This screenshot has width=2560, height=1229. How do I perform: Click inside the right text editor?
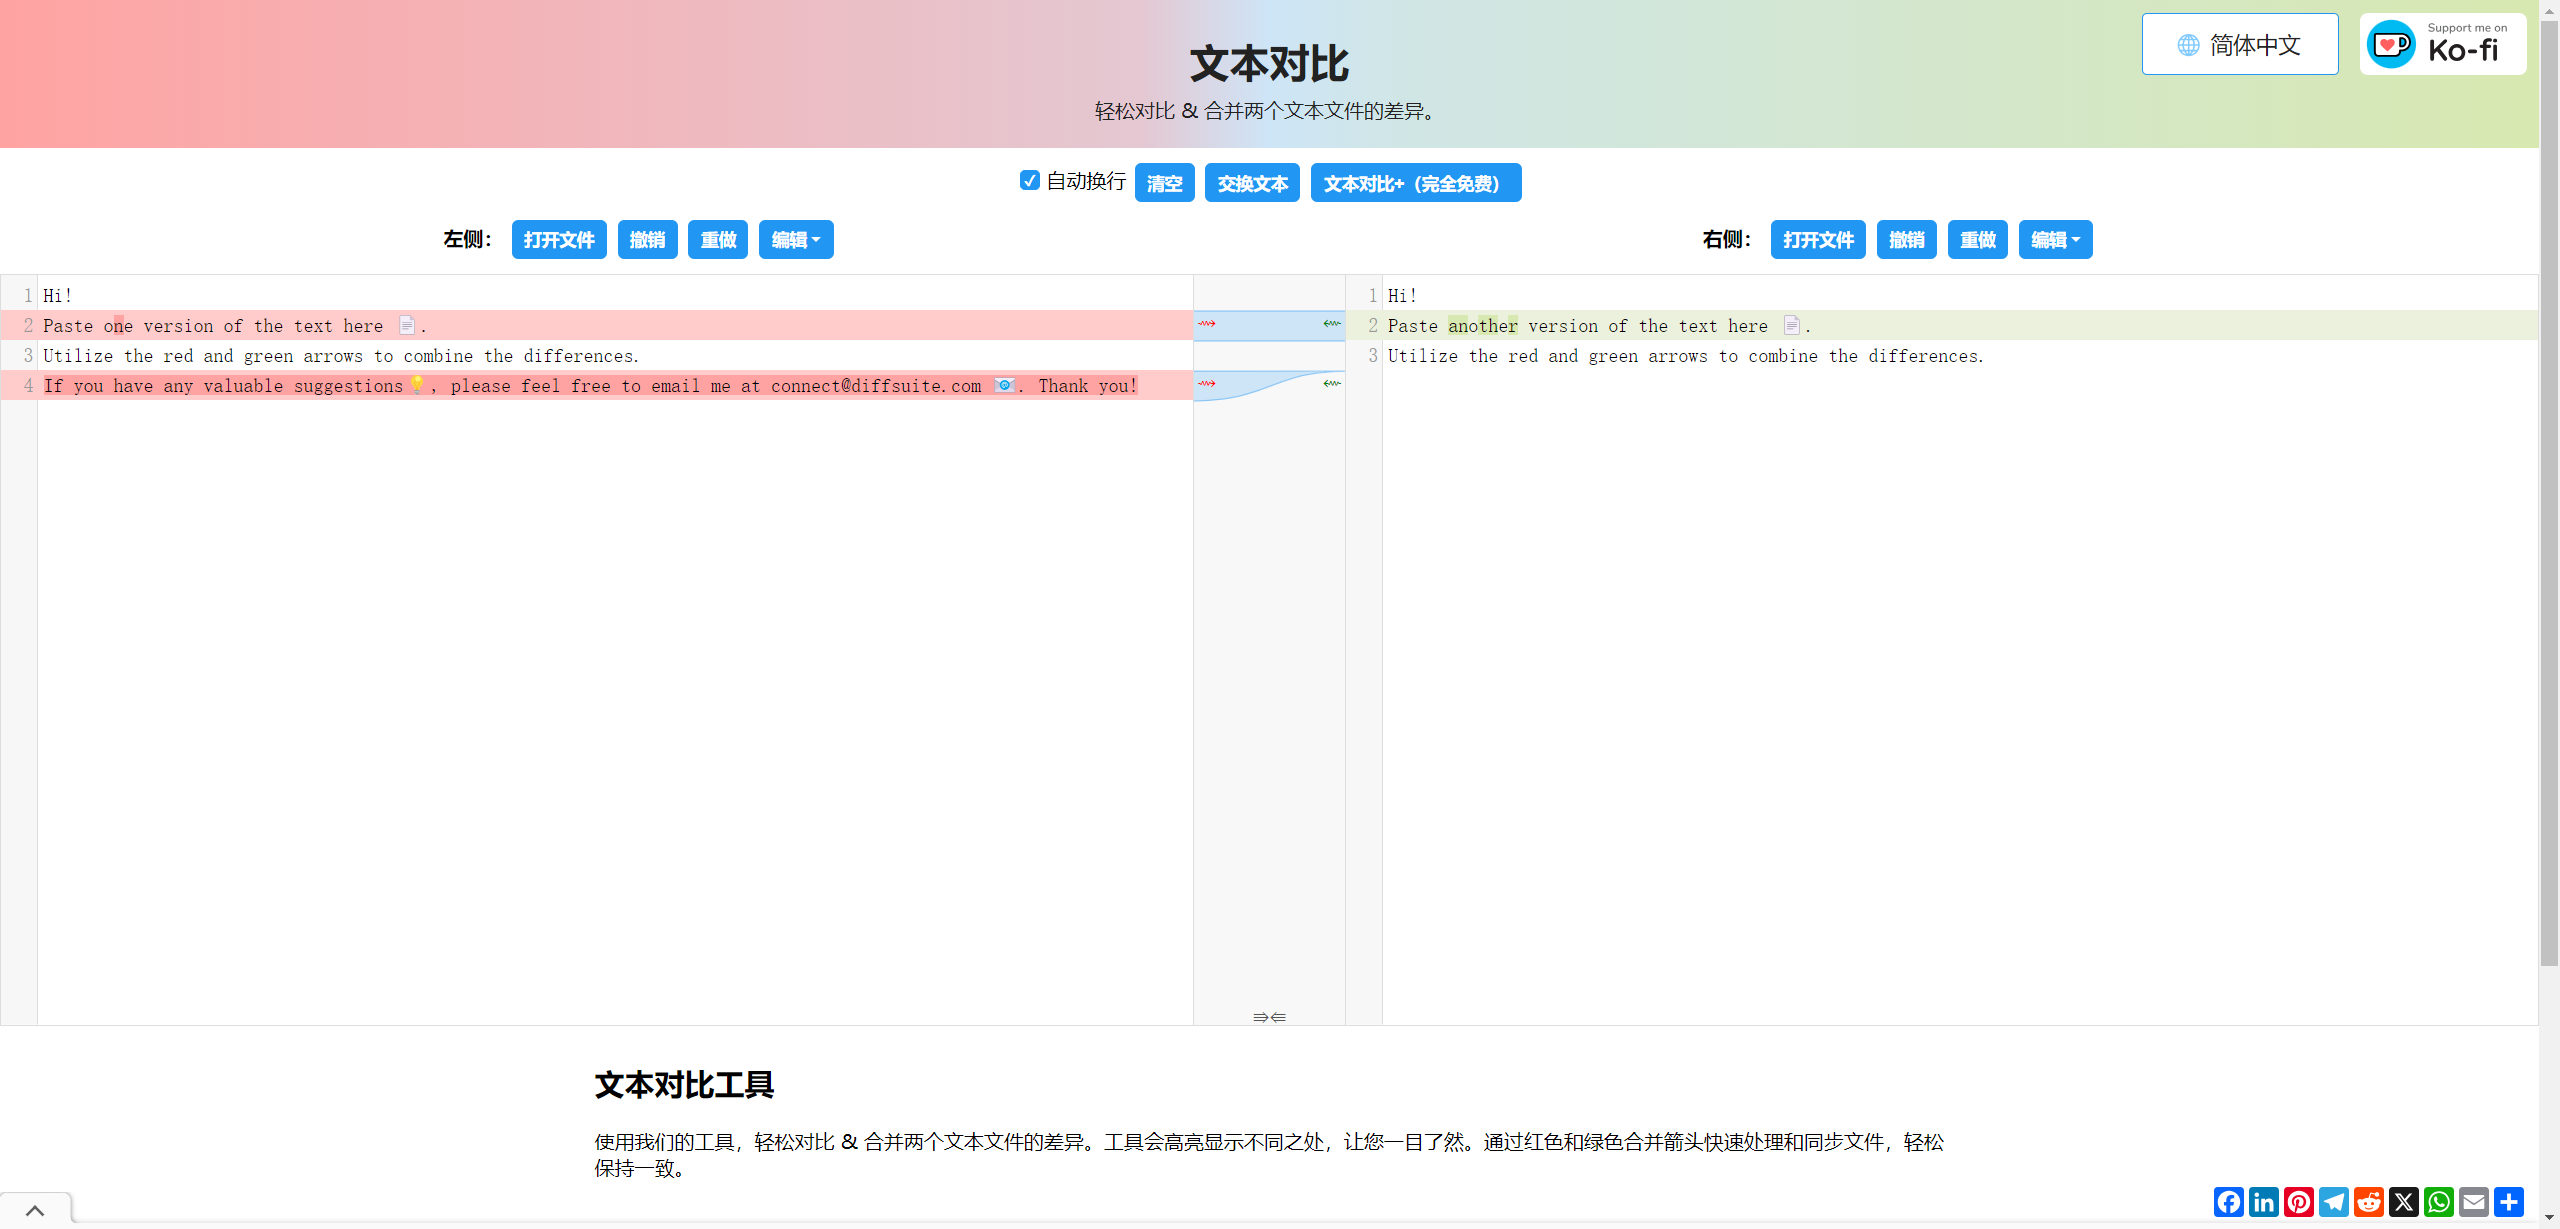[1900, 600]
